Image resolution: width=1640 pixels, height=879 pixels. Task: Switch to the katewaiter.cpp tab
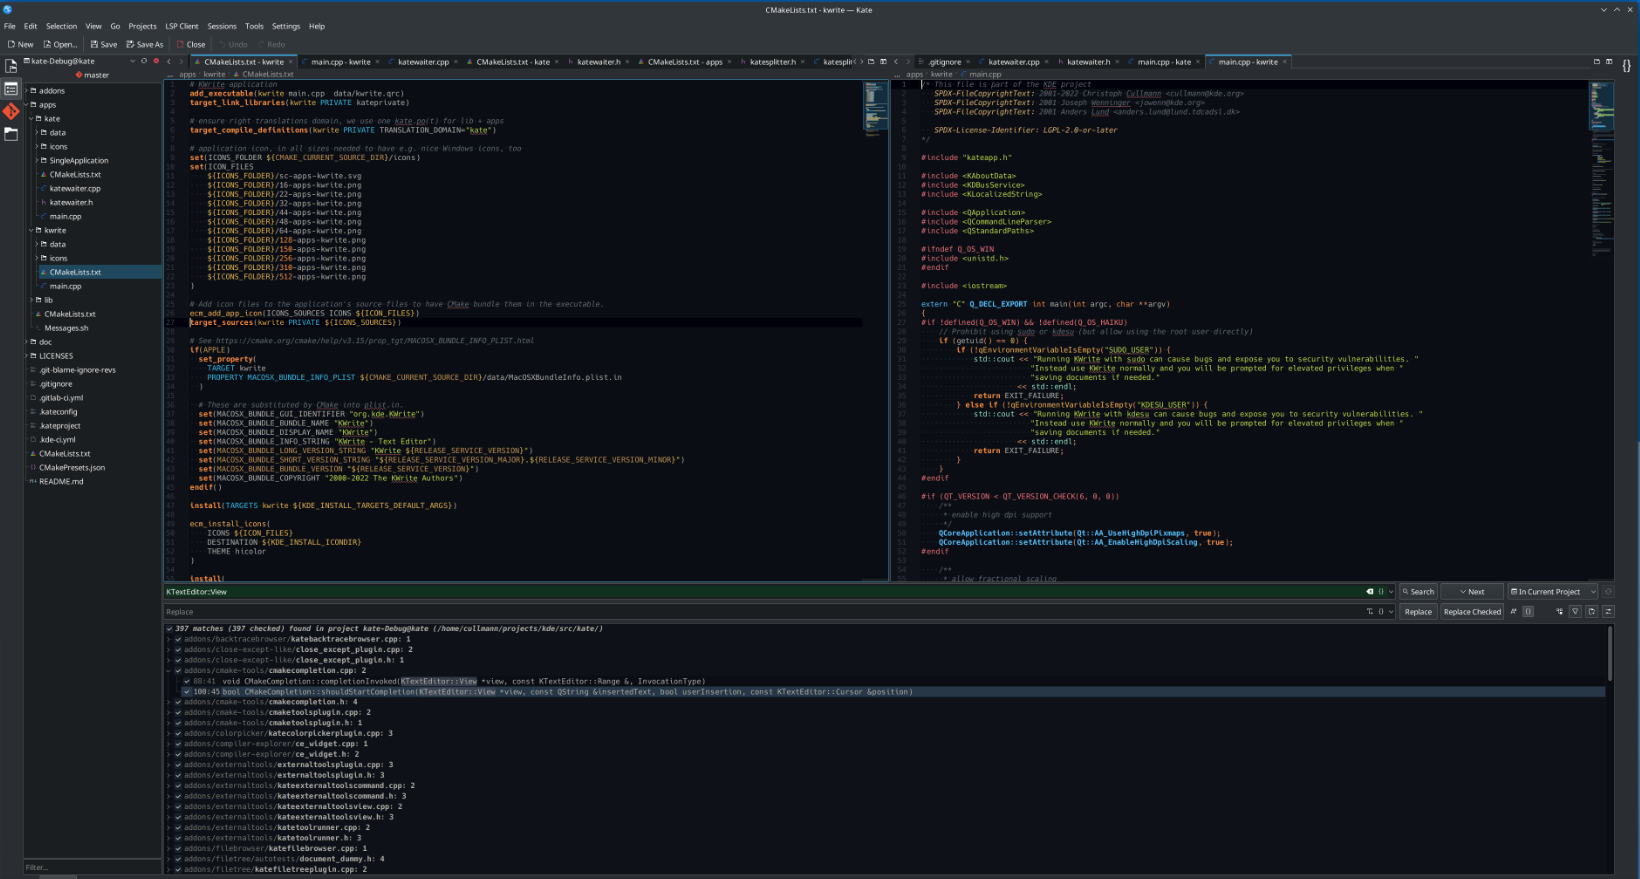[423, 62]
